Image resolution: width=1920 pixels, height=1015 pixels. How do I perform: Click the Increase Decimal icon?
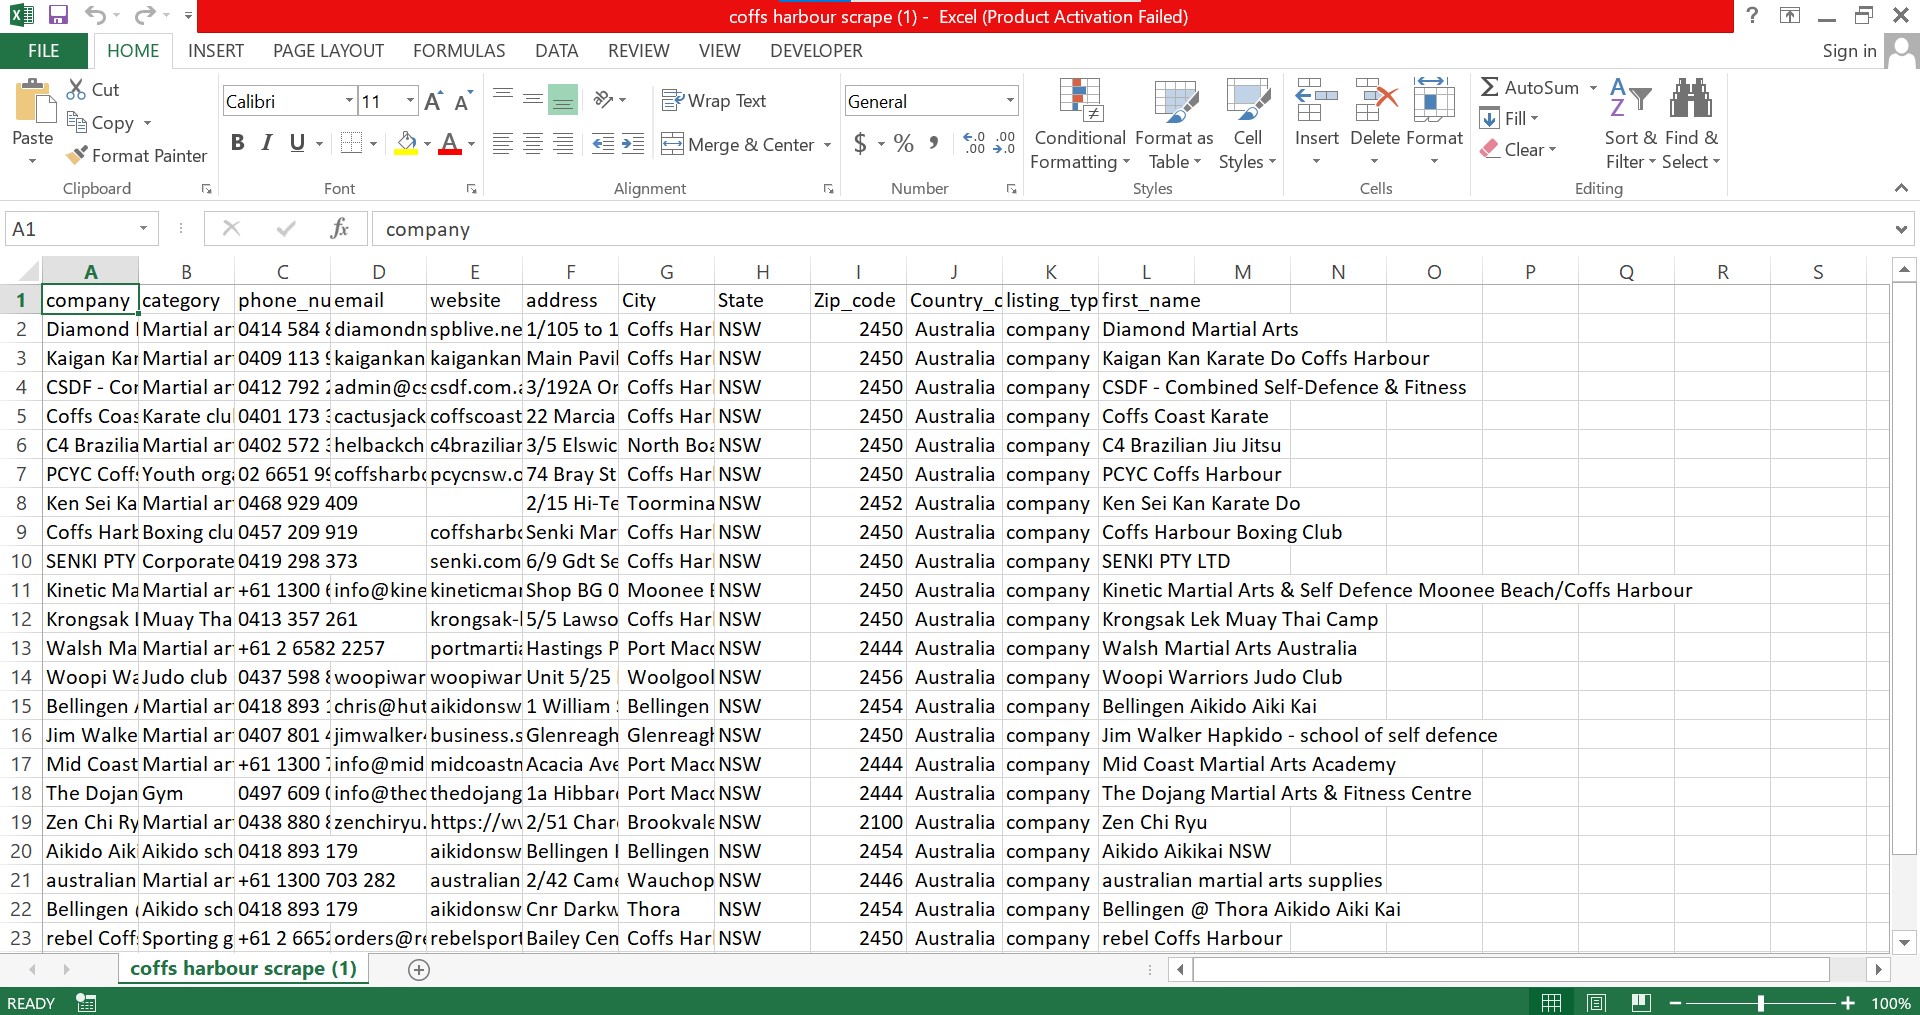pos(974,144)
